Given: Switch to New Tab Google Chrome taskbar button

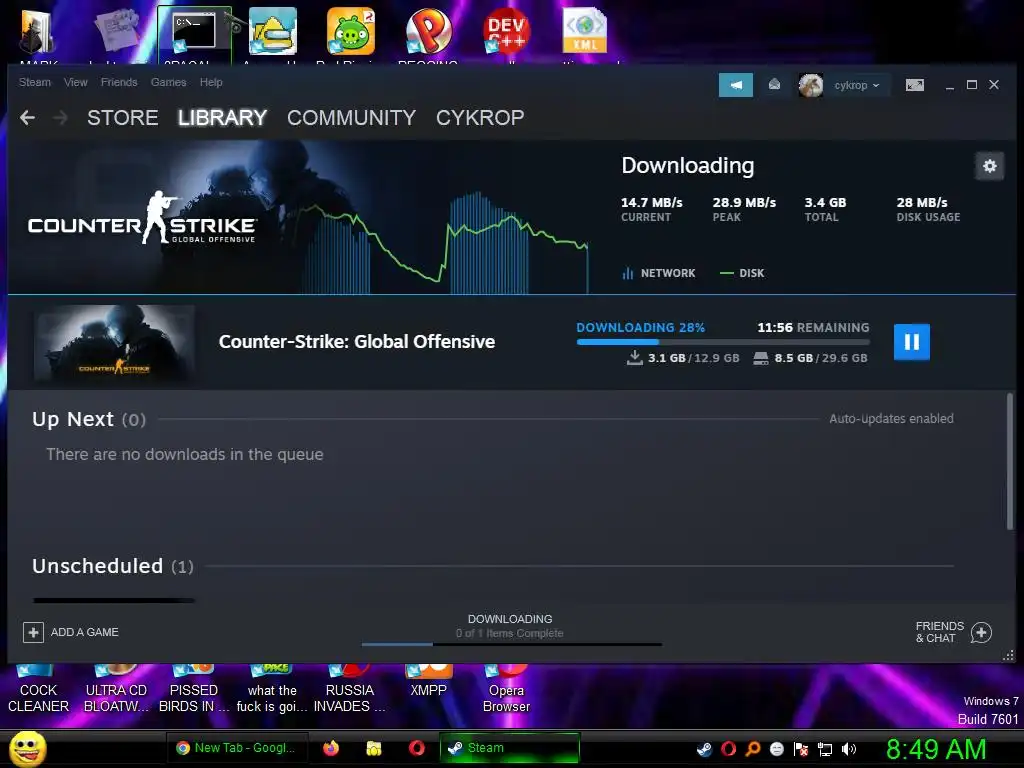Looking at the screenshot, I should point(235,748).
